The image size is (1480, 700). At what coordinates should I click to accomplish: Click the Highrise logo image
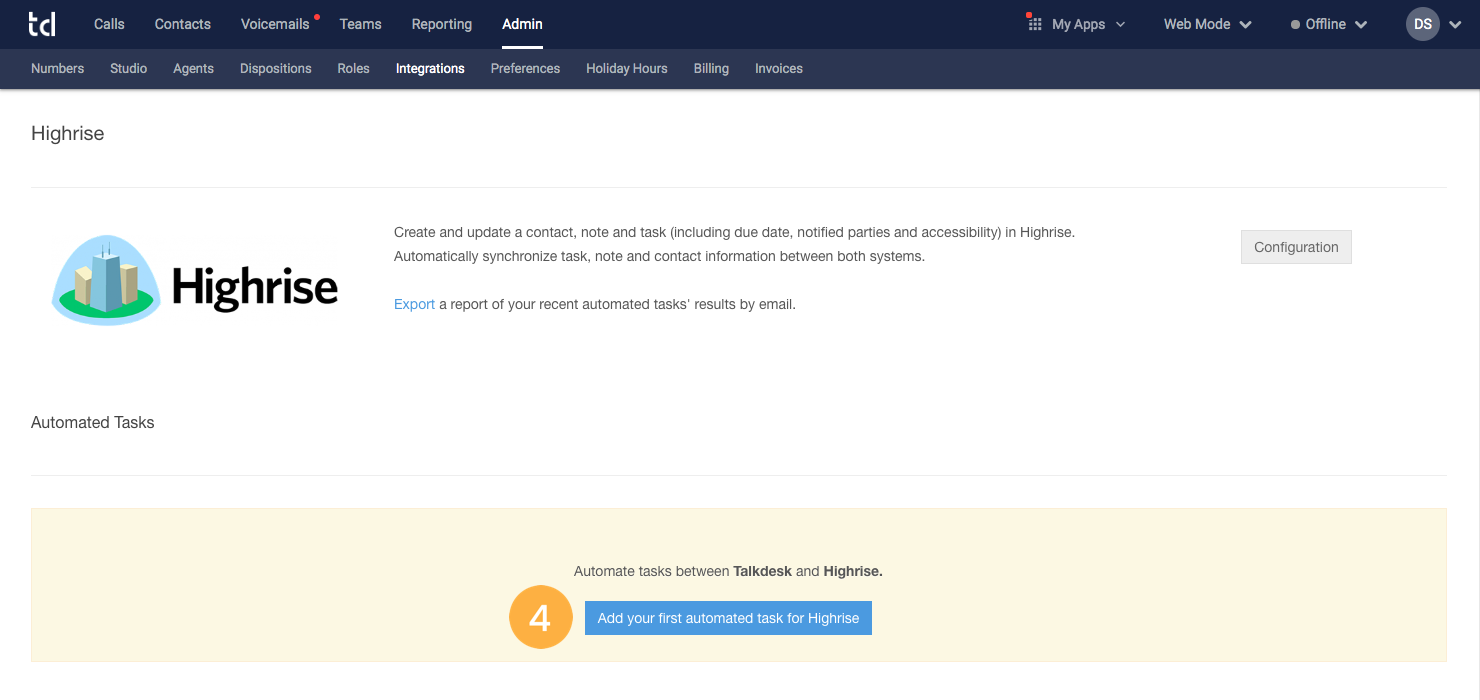195,280
